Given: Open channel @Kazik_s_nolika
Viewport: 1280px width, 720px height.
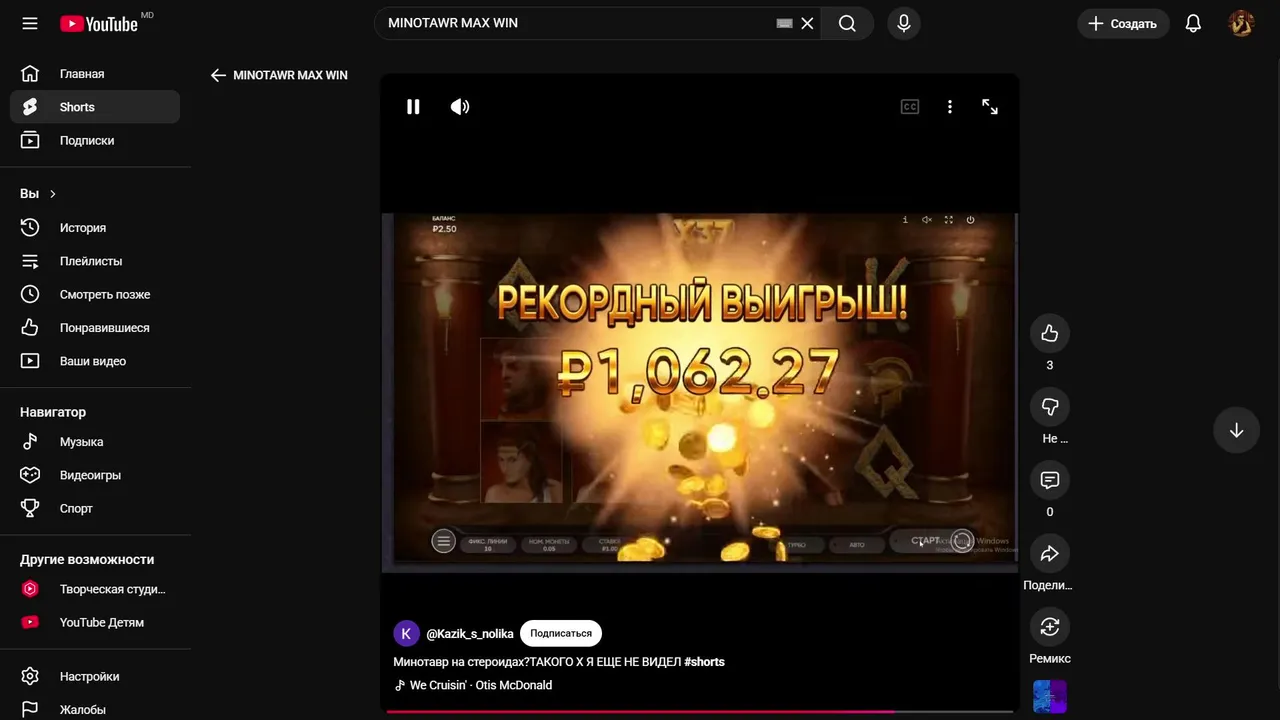Looking at the screenshot, I should [x=470, y=634].
